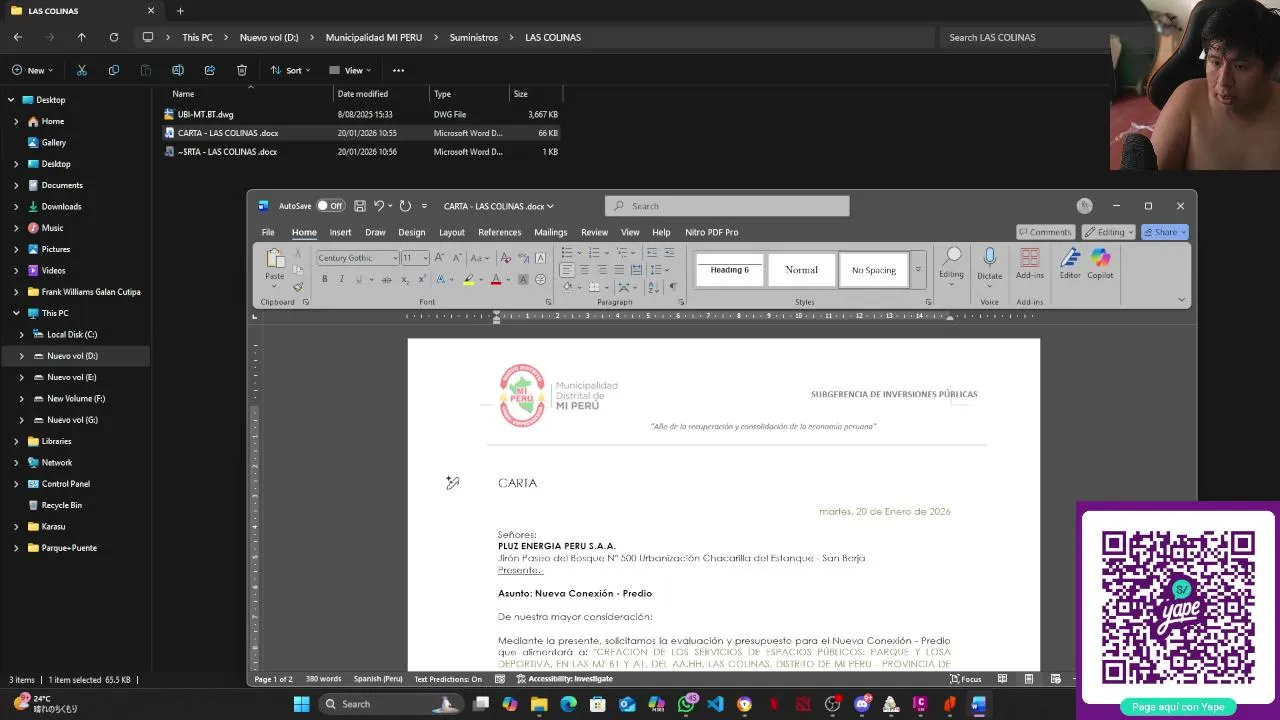This screenshot has width=1280, height=720.
Task: Collapse the Word ribbon chevron
Action: click(x=1181, y=300)
